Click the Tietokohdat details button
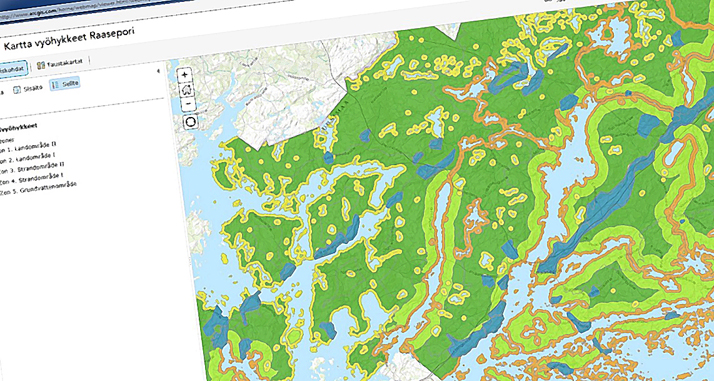This screenshot has height=381, width=714. coord(13,70)
